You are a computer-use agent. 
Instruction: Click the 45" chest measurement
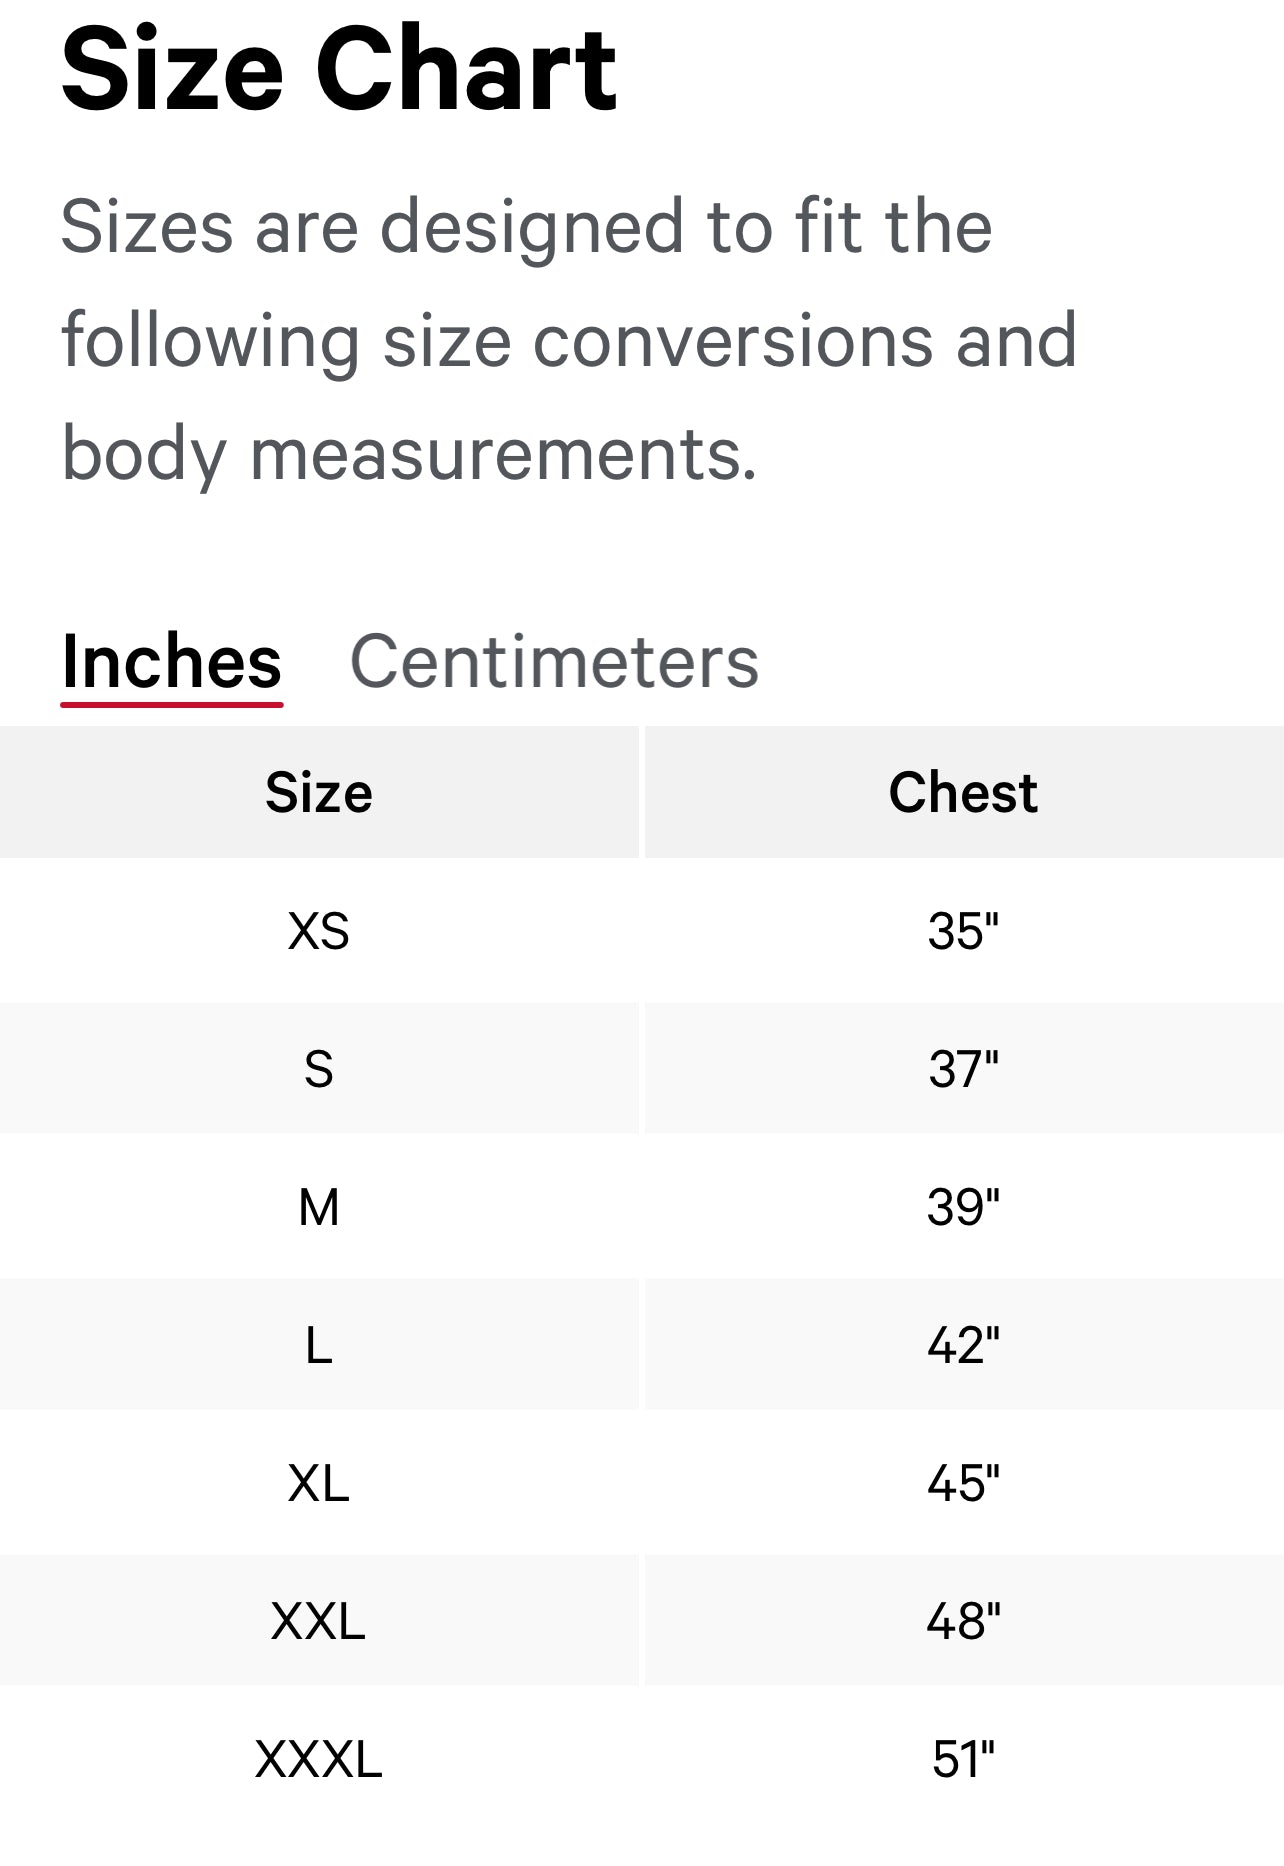963,1483
